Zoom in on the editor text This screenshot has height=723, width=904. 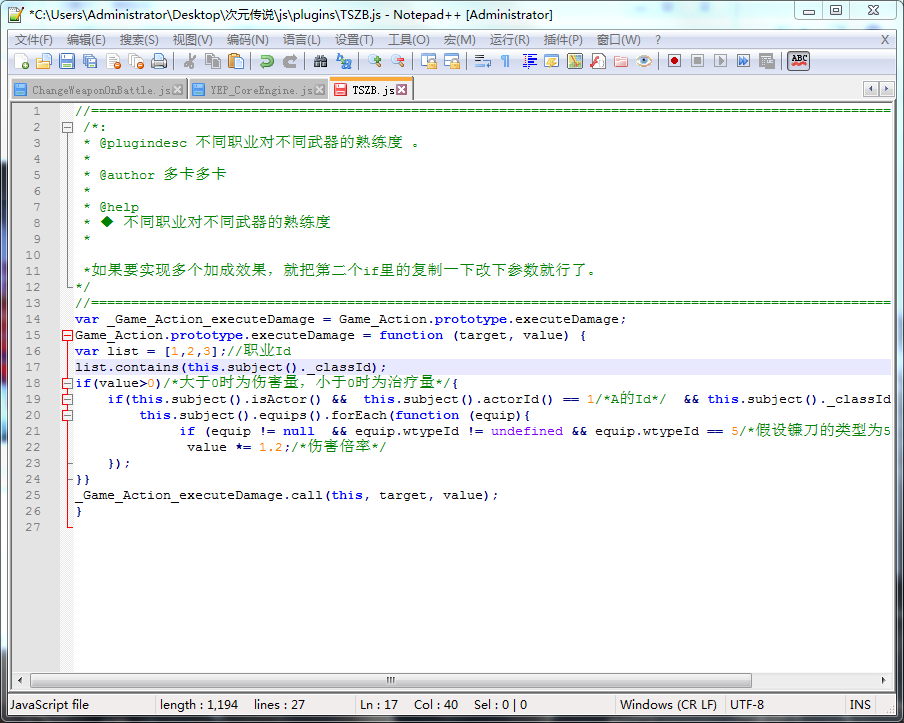375,61
